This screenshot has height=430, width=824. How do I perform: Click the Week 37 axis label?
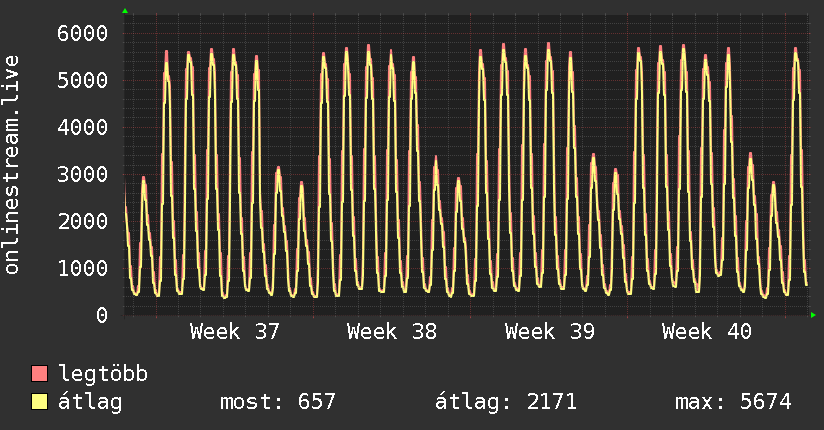click(234, 332)
